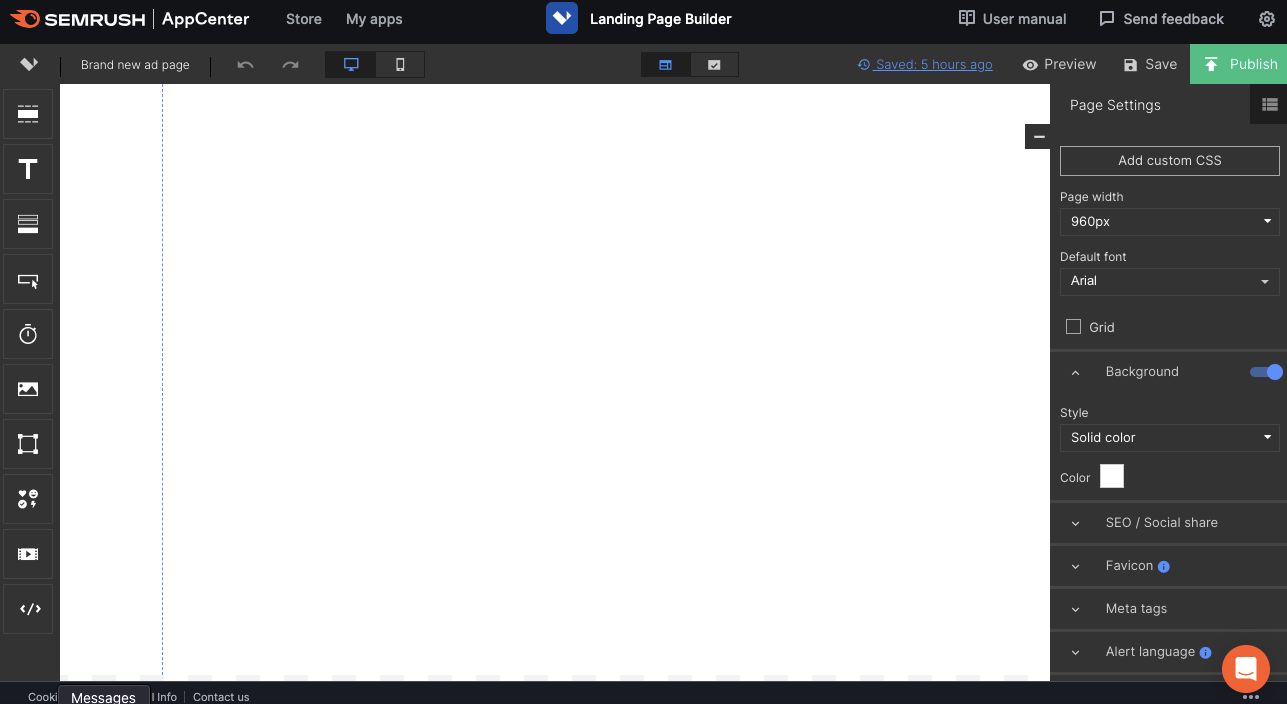Turn off the Background toggle switch

pos(1266,372)
